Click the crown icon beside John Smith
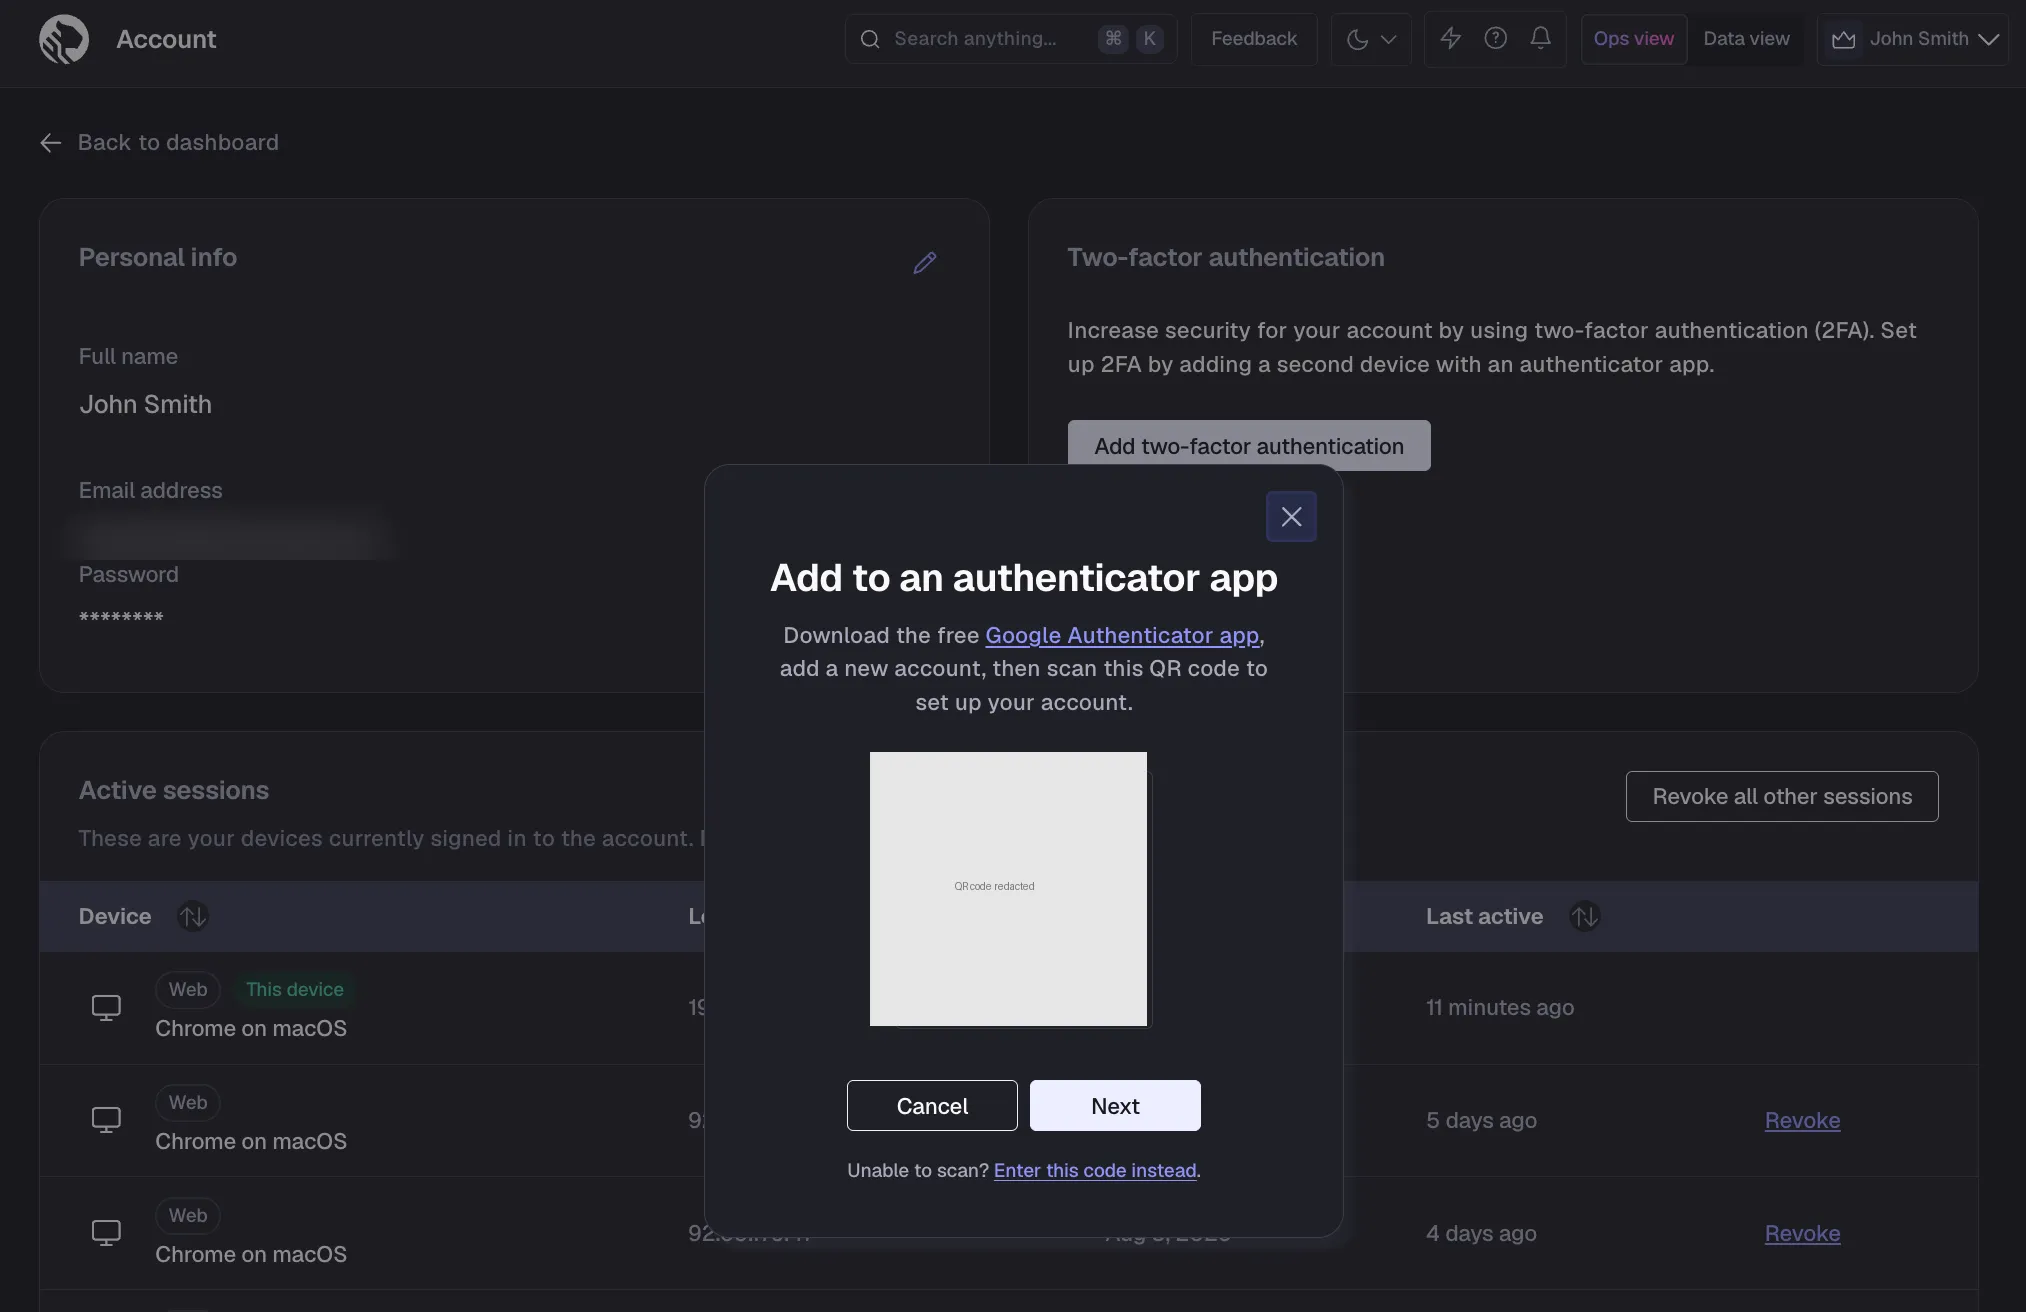This screenshot has width=2026, height=1312. [1843, 39]
